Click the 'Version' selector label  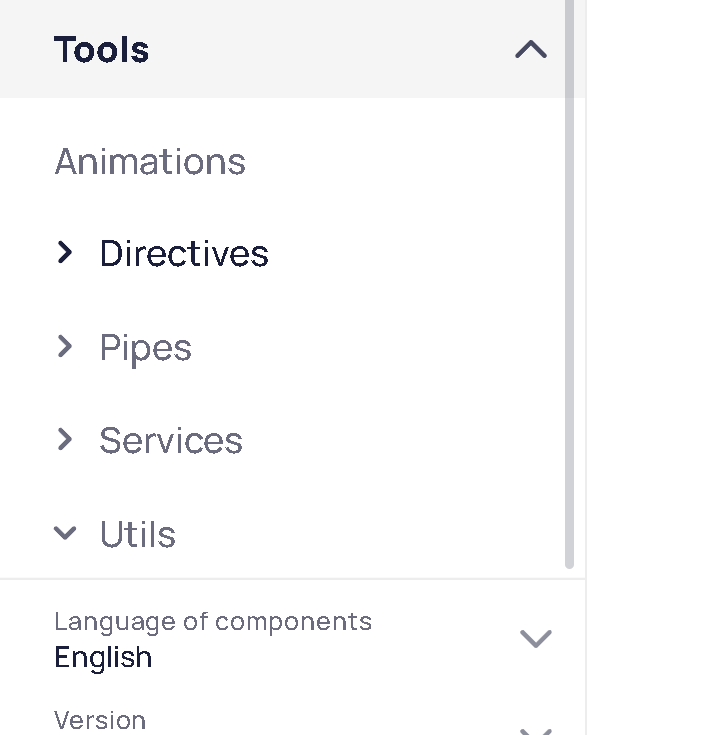click(100, 720)
